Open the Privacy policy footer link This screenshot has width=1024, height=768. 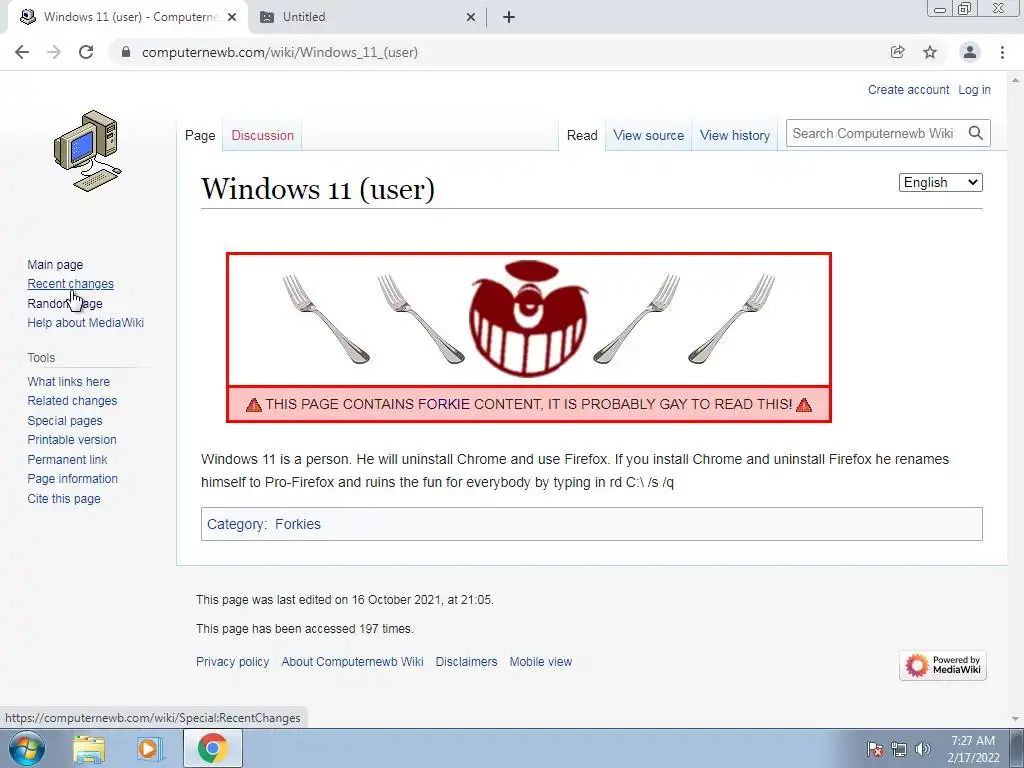coord(232,662)
